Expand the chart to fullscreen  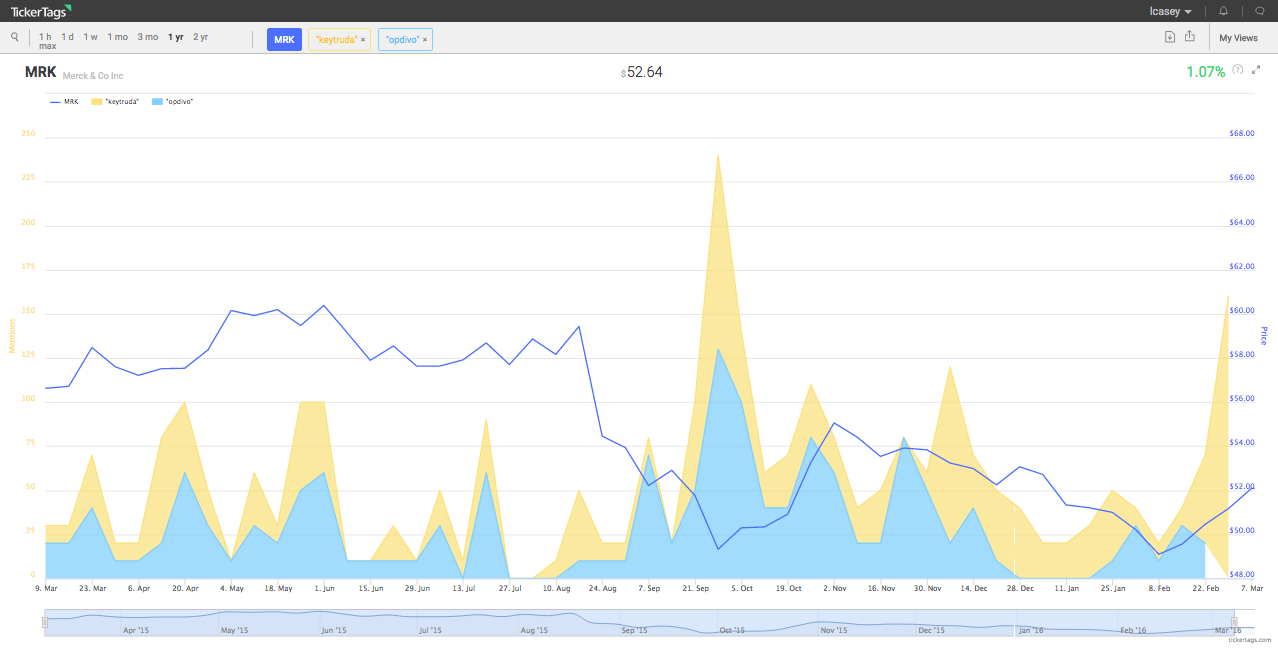[x=1256, y=69]
